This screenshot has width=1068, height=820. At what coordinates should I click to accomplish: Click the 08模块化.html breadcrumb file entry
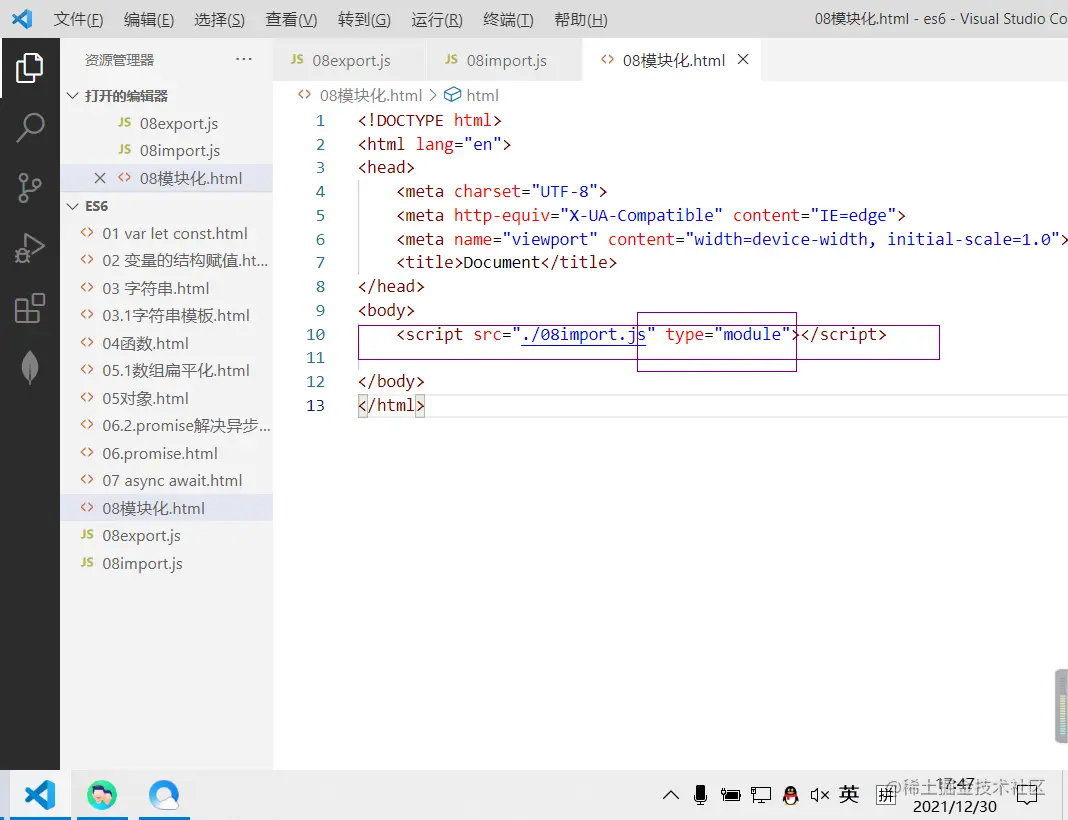click(x=360, y=95)
